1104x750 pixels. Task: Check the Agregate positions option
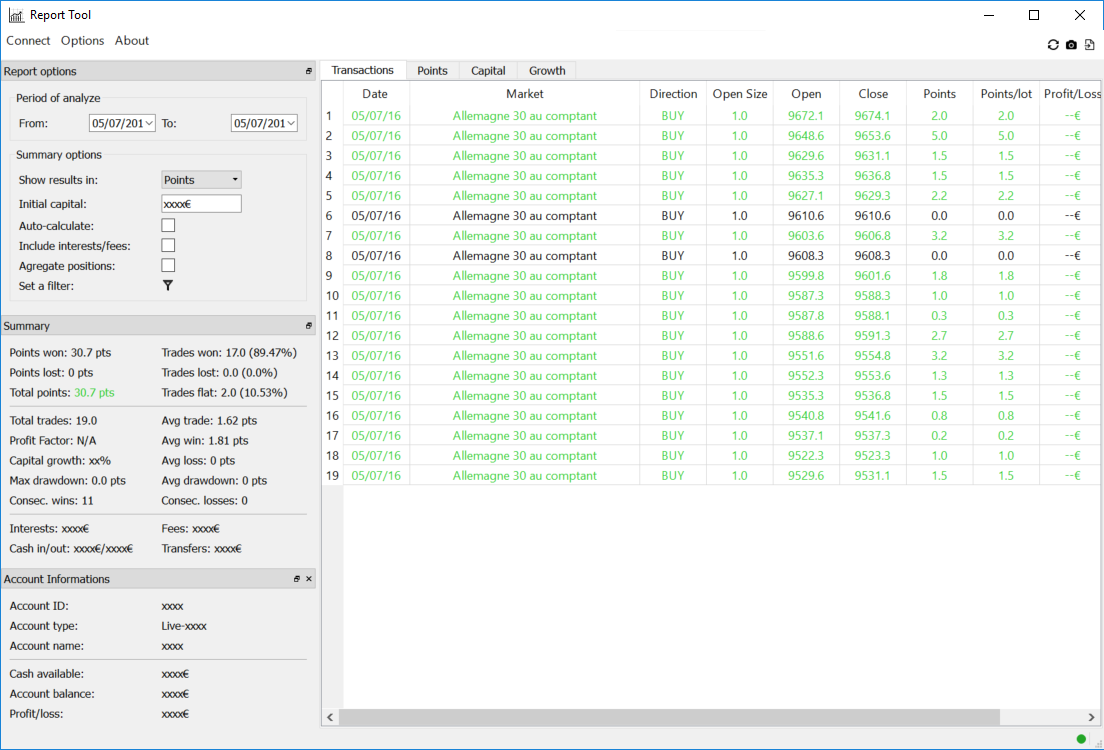tap(168, 266)
